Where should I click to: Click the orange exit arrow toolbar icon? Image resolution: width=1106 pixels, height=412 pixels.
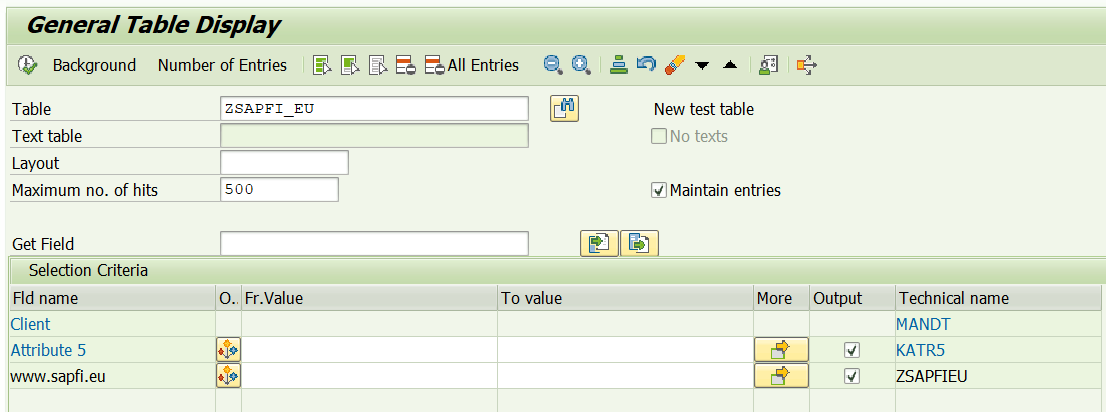806,65
